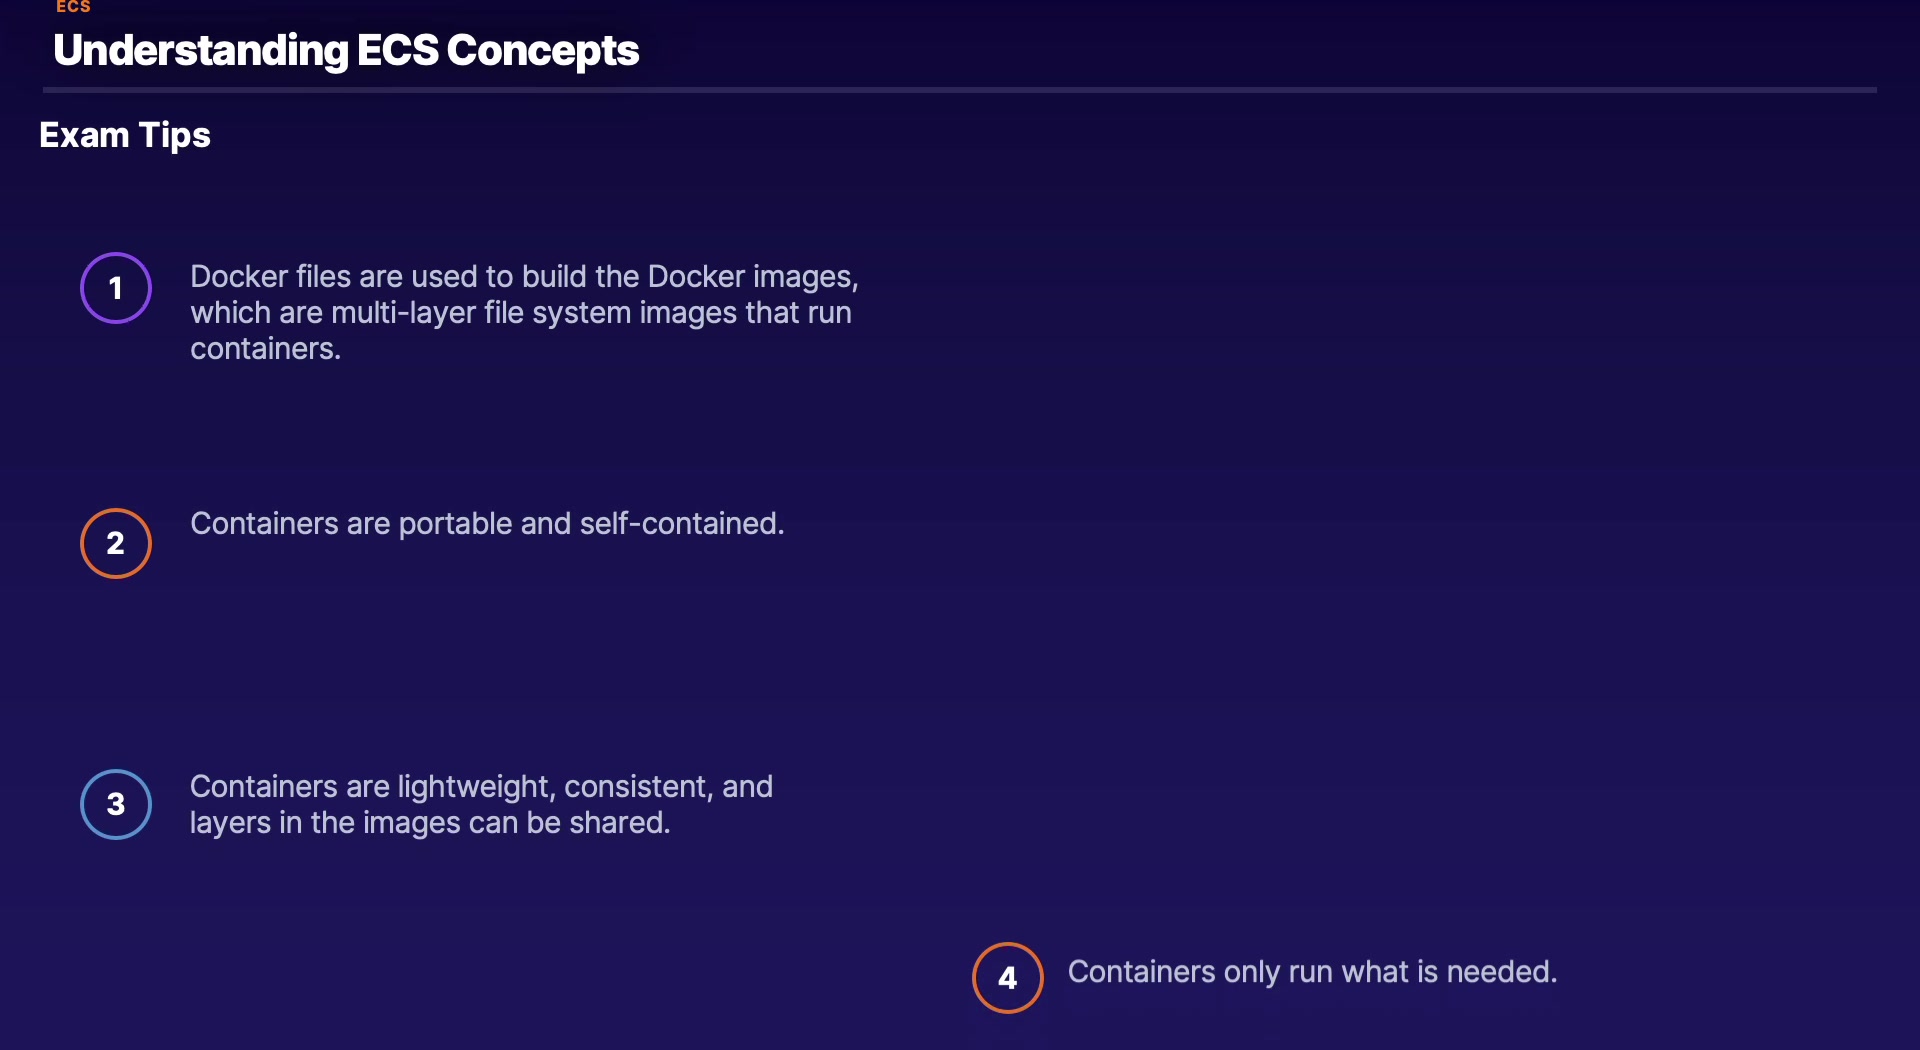Click the 'Understanding ECS Concepts' title
This screenshot has width=1920, height=1050.
[x=346, y=51]
